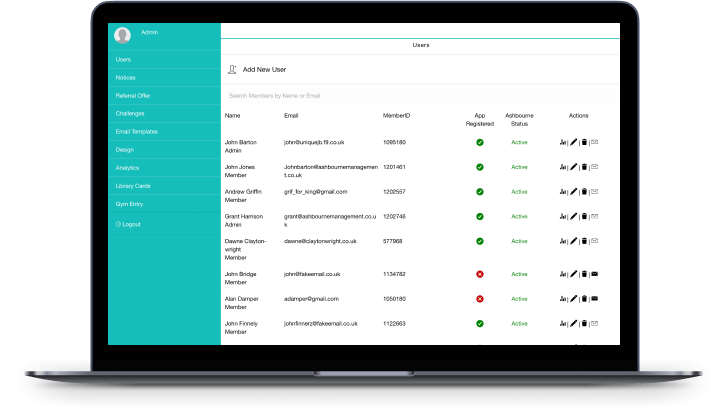
Task: Click the filled envelope icon for John Bridge
Action: [595, 274]
